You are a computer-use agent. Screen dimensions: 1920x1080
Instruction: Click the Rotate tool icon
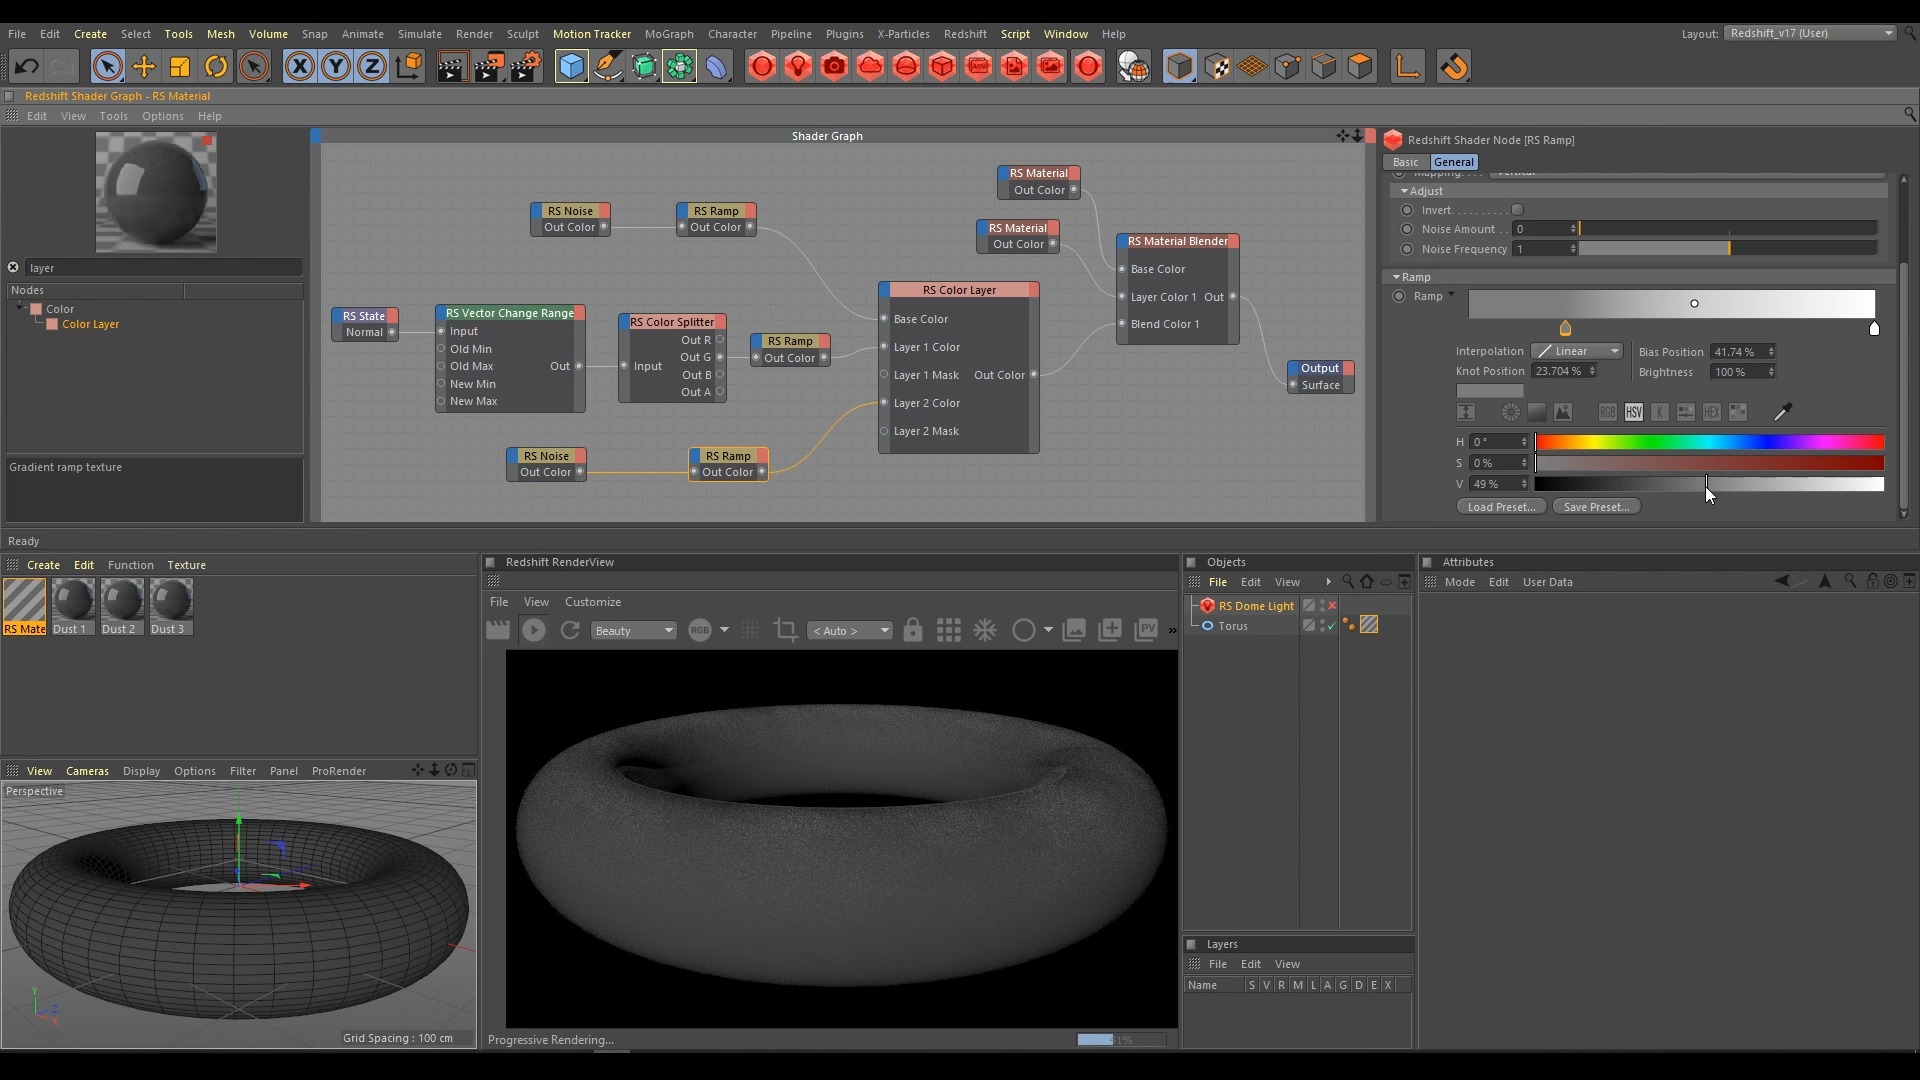point(216,67)
